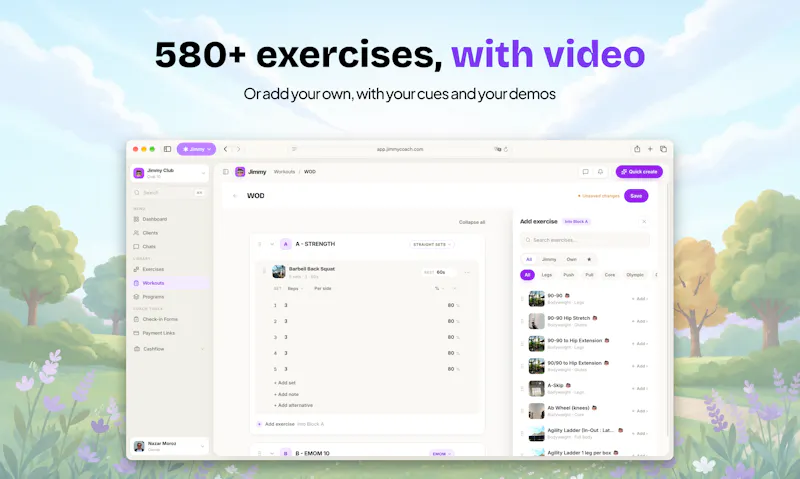
Task: Click the Programs layers icon in sidebar
Action: coord(136,297)
